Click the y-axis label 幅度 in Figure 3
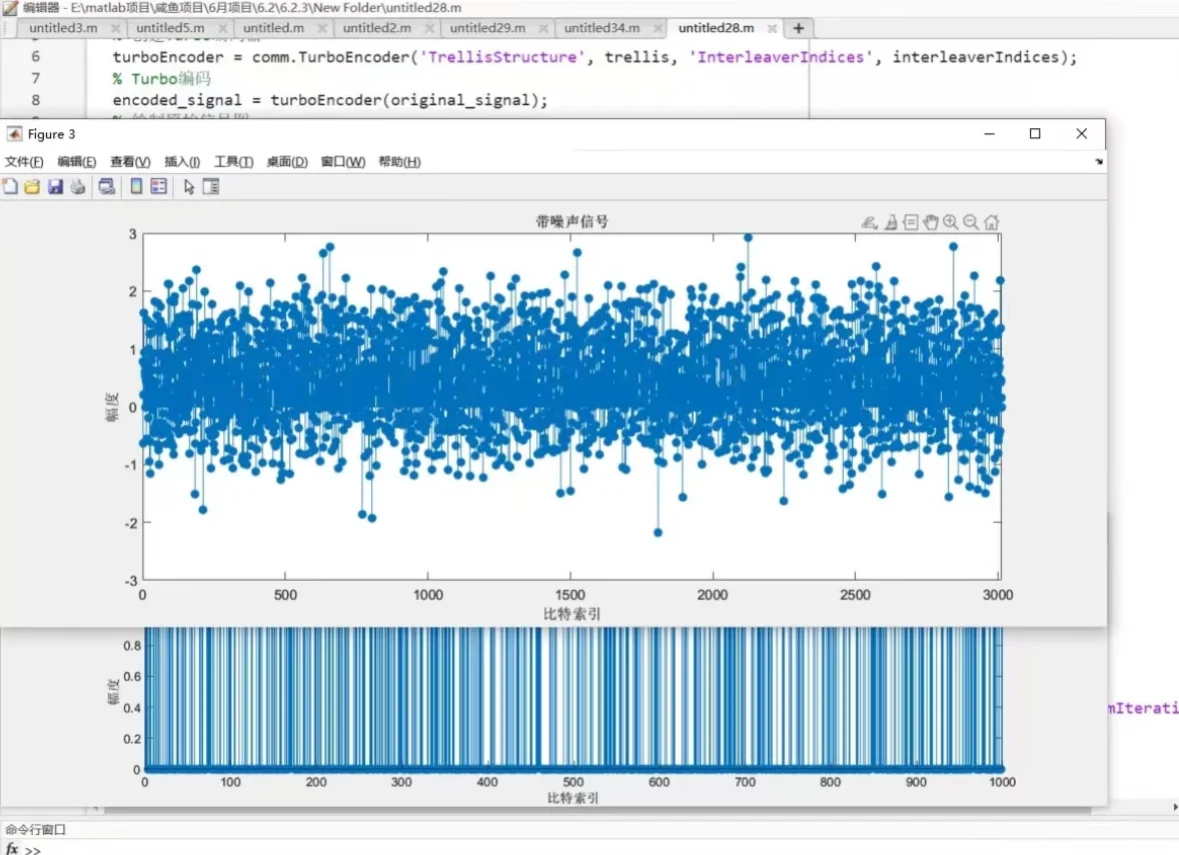The image size is (1179, 855). click(x=112, y=407)
